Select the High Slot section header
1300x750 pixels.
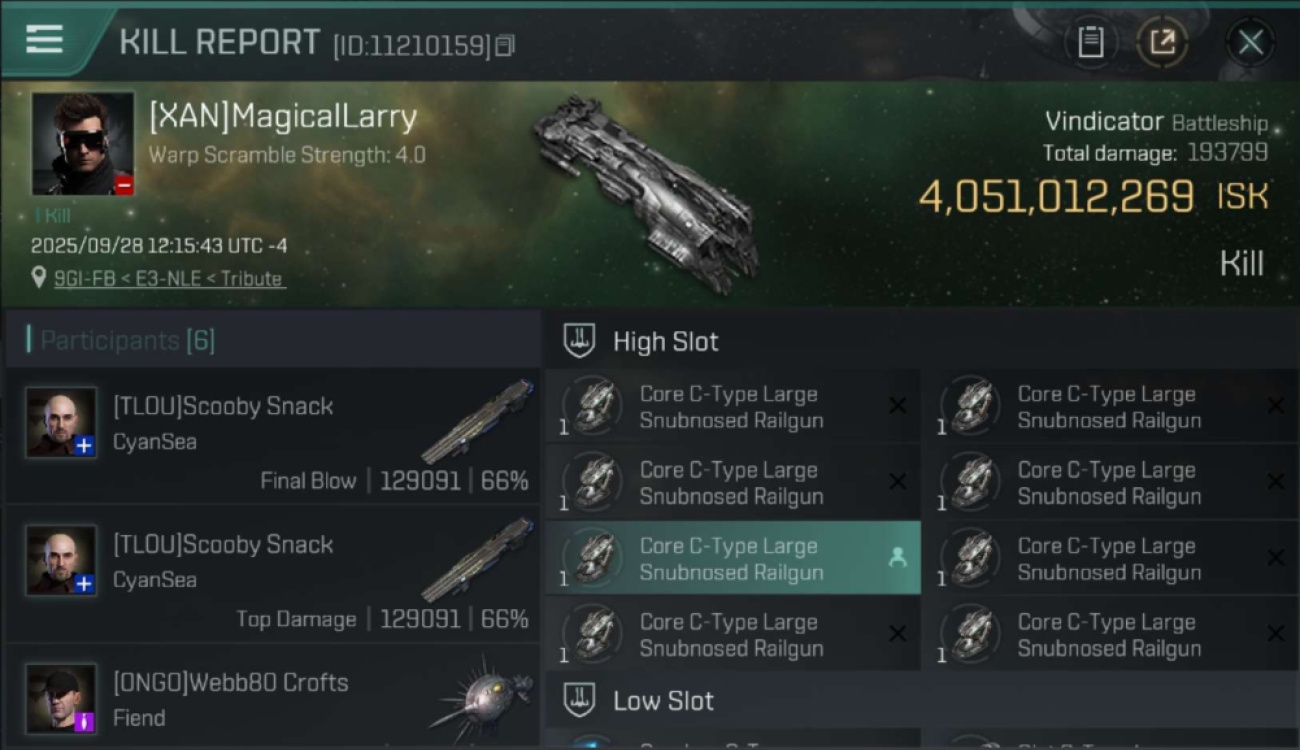coord(920,341)
